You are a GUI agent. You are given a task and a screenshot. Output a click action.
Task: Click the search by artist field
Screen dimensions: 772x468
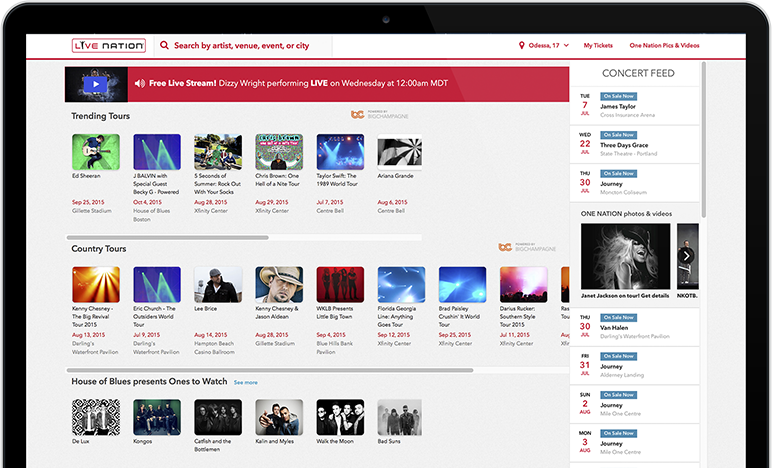click(x=243, y=46)
